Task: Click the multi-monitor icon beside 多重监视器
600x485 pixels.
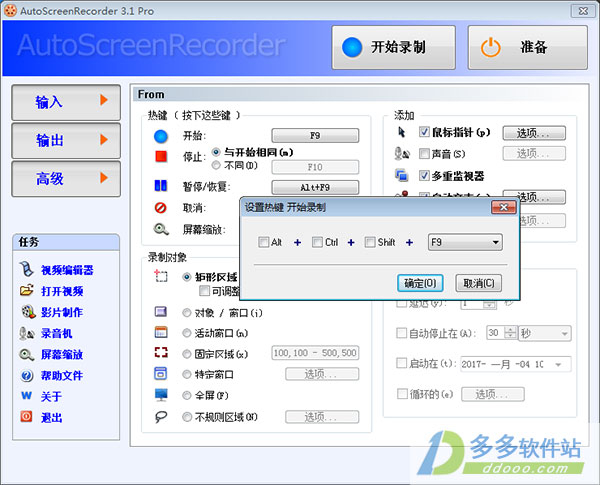Action: coord(402,175)
